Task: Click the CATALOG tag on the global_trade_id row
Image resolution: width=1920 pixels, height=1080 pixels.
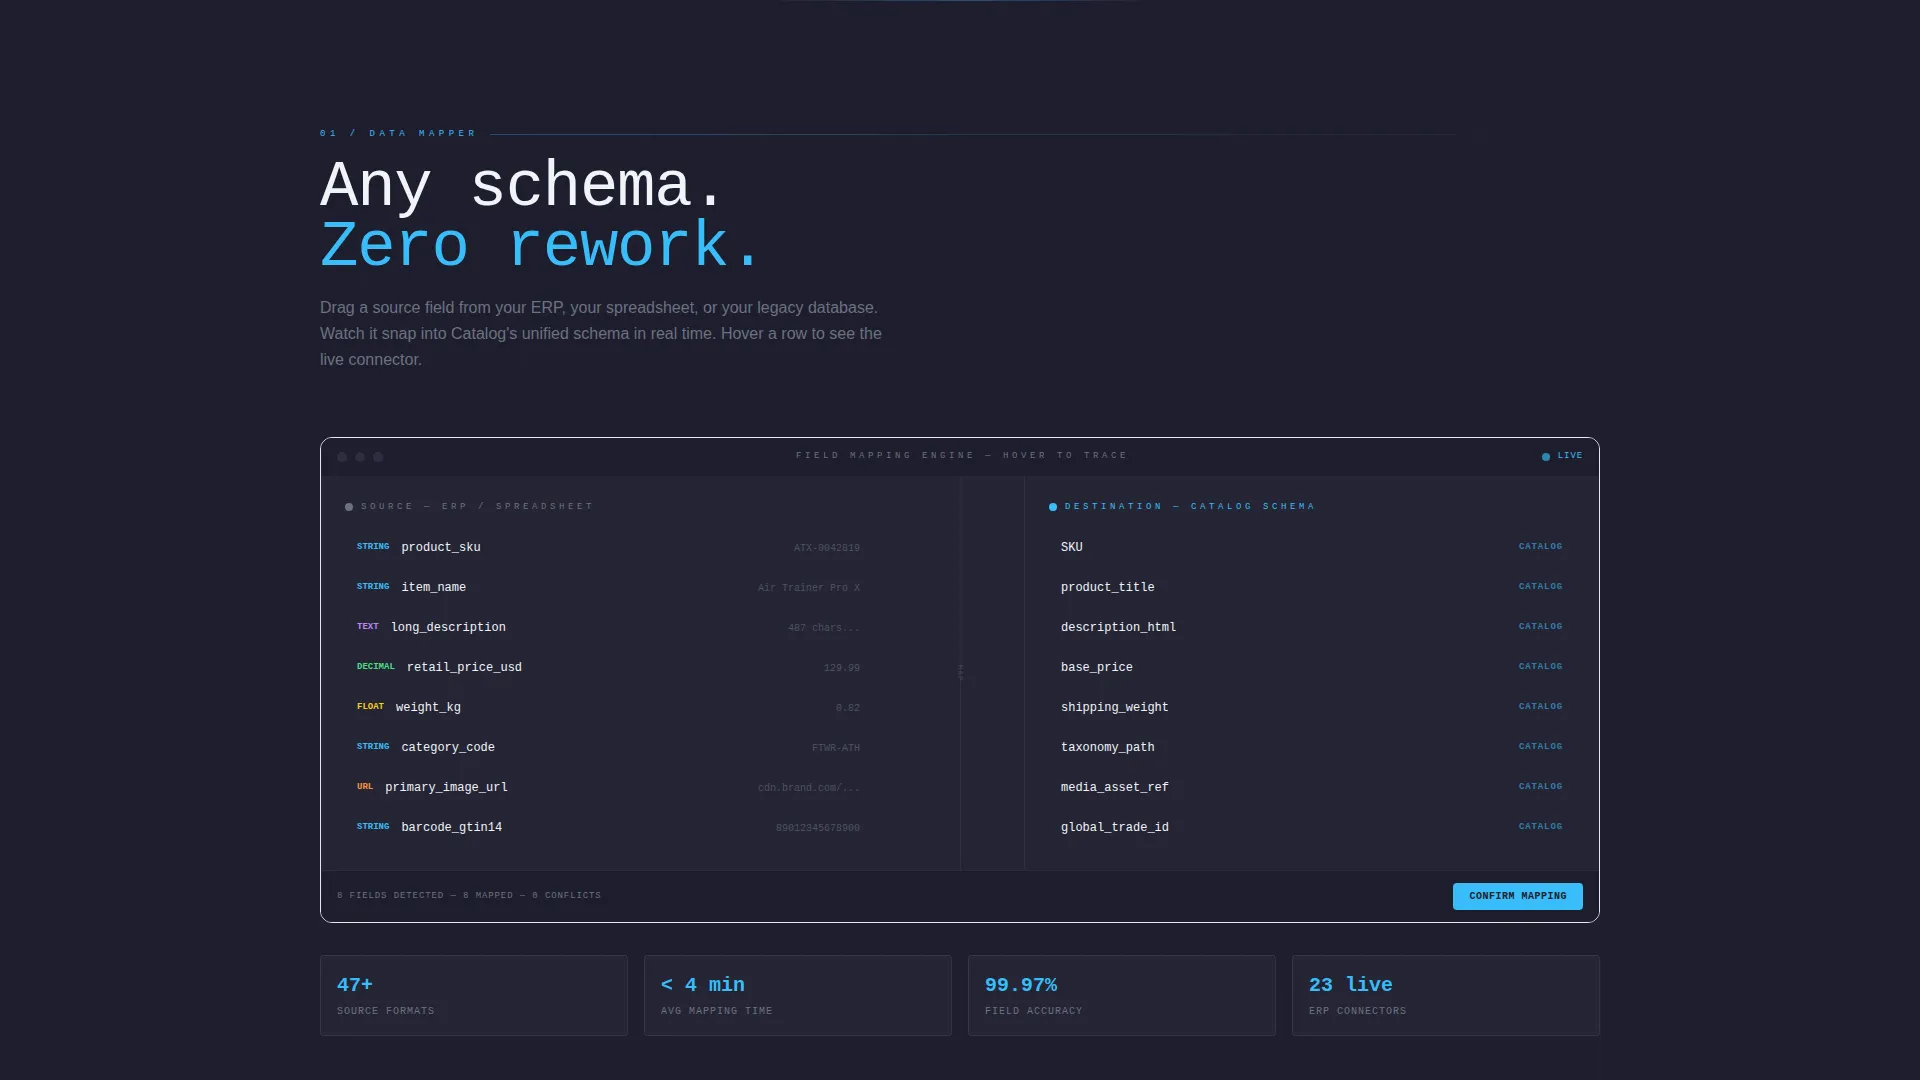Action: coord(1540,827)
